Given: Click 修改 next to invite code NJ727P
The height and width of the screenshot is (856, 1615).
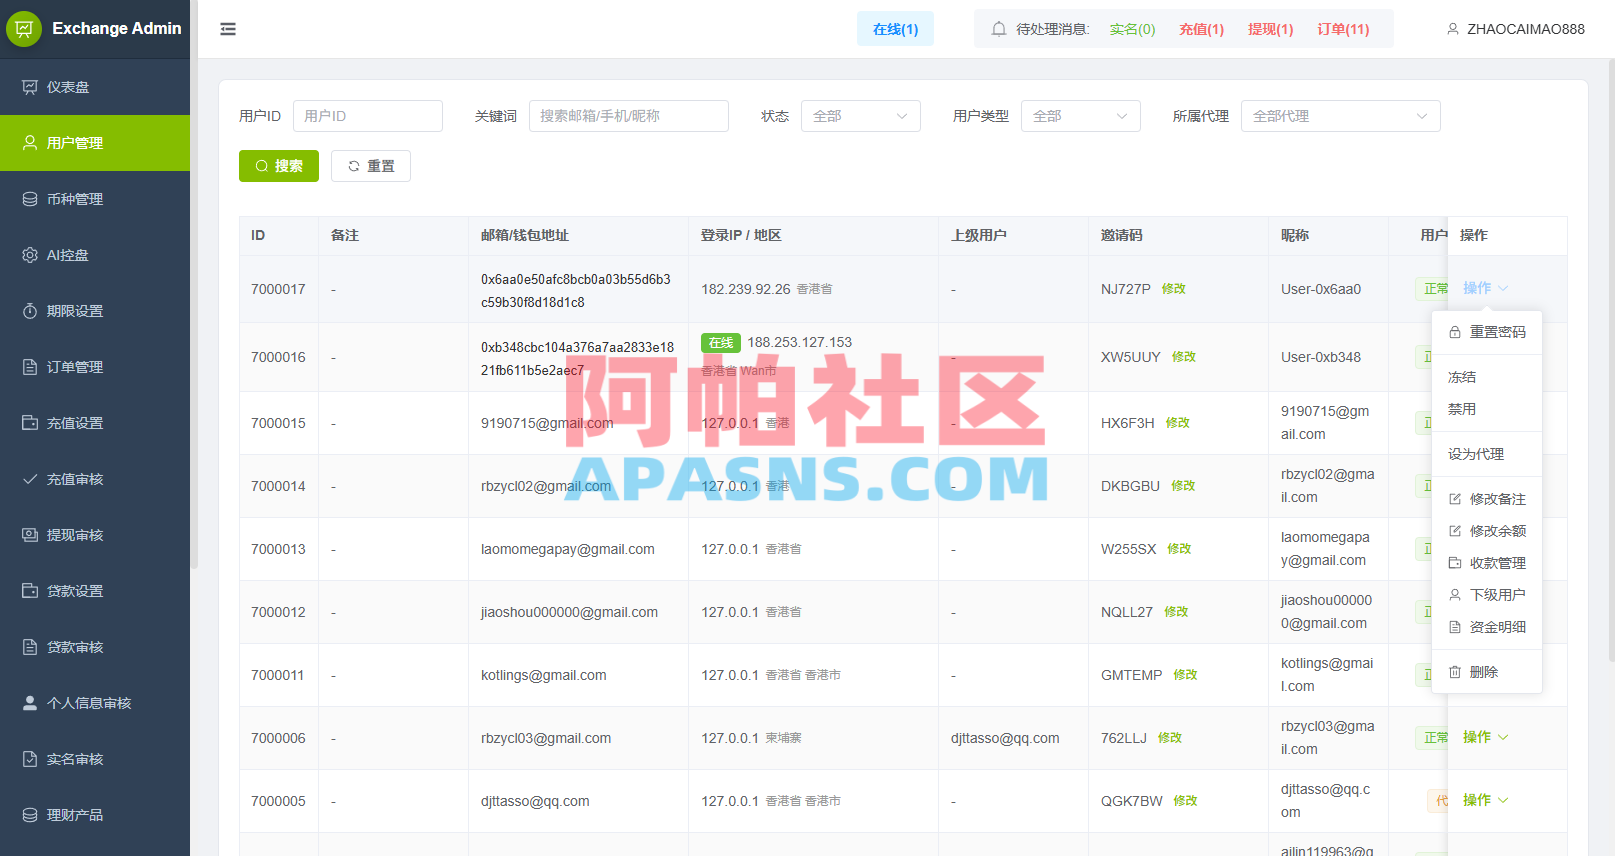Looking at the screenshot, I should tap(1174, 289).
